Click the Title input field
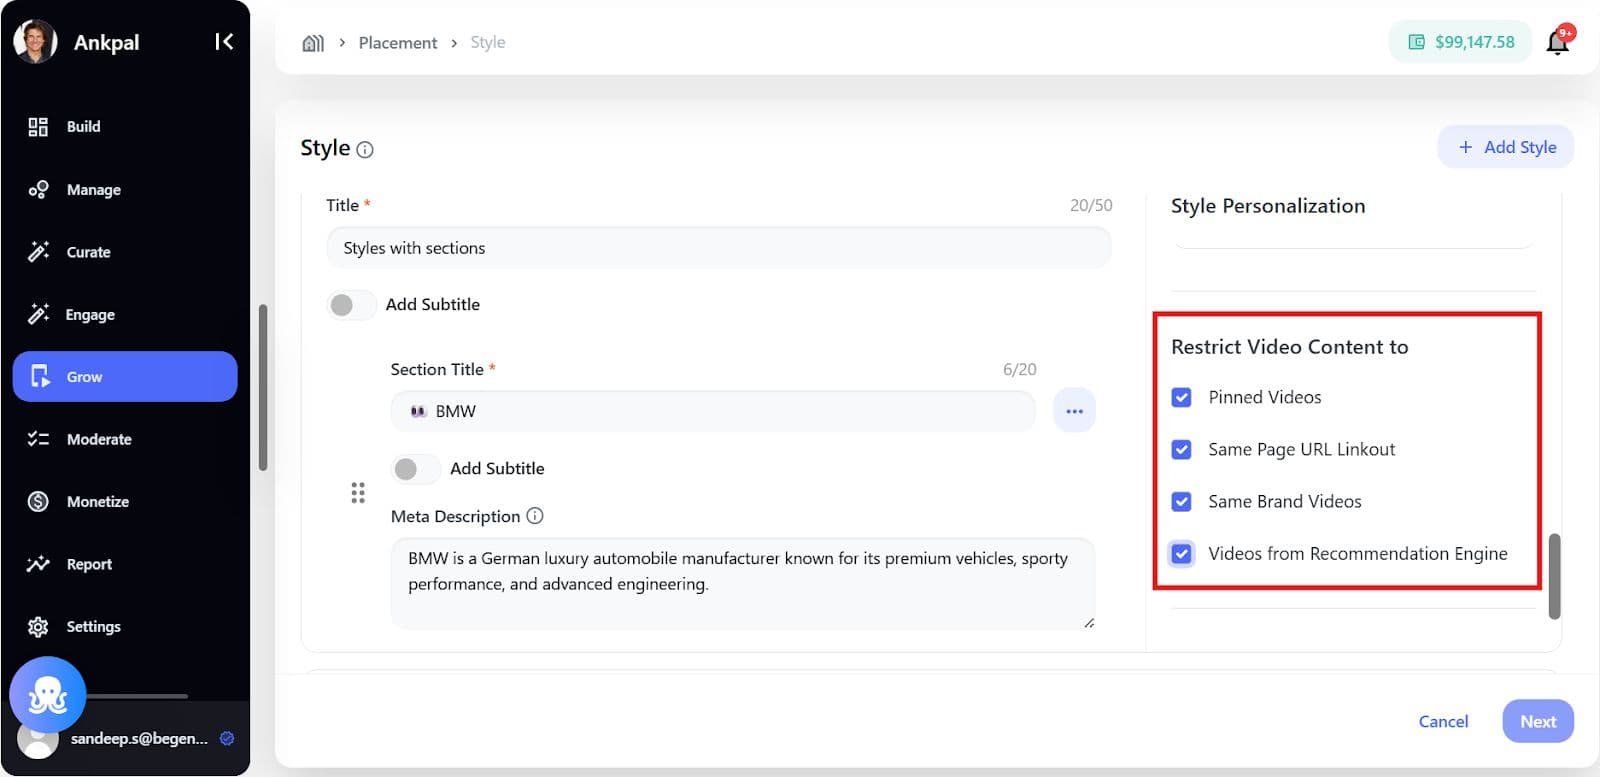 718,248
